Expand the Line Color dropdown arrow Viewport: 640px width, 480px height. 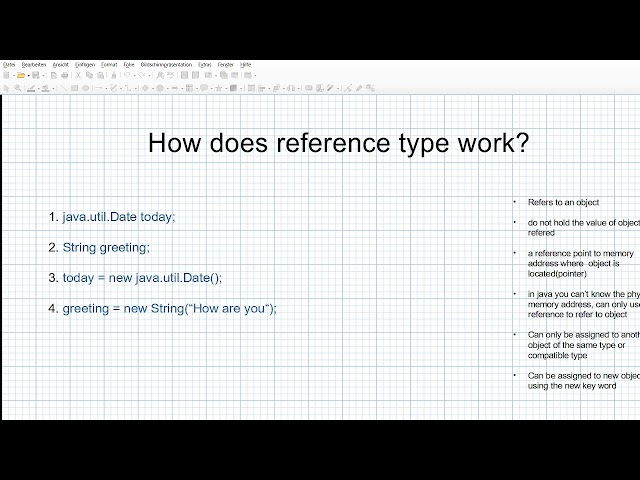39,88
